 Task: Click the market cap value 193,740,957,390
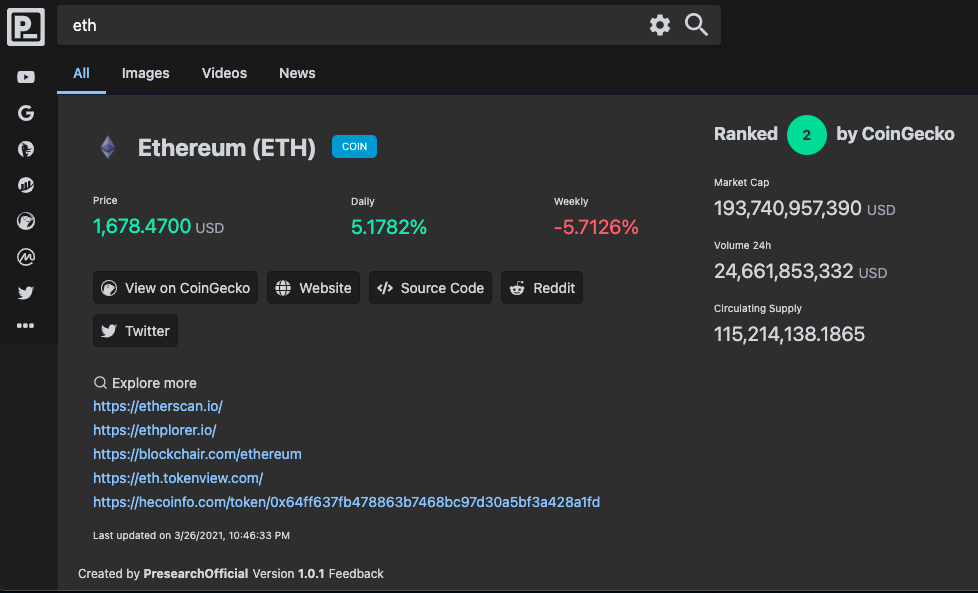[788, 208]
